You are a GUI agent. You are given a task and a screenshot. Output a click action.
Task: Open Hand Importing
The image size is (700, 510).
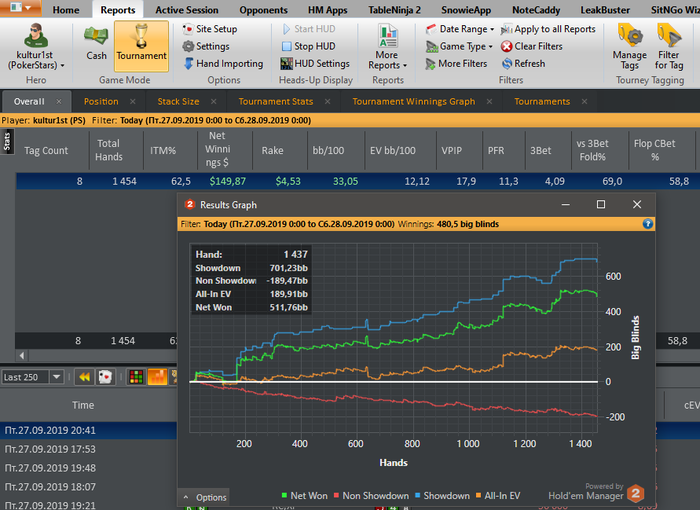[x=223, y=63]
